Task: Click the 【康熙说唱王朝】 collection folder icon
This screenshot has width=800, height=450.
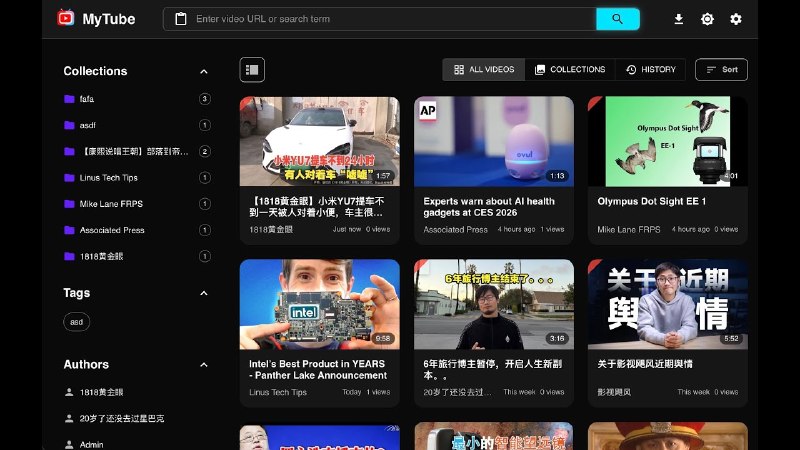Action: click(69, 152)
